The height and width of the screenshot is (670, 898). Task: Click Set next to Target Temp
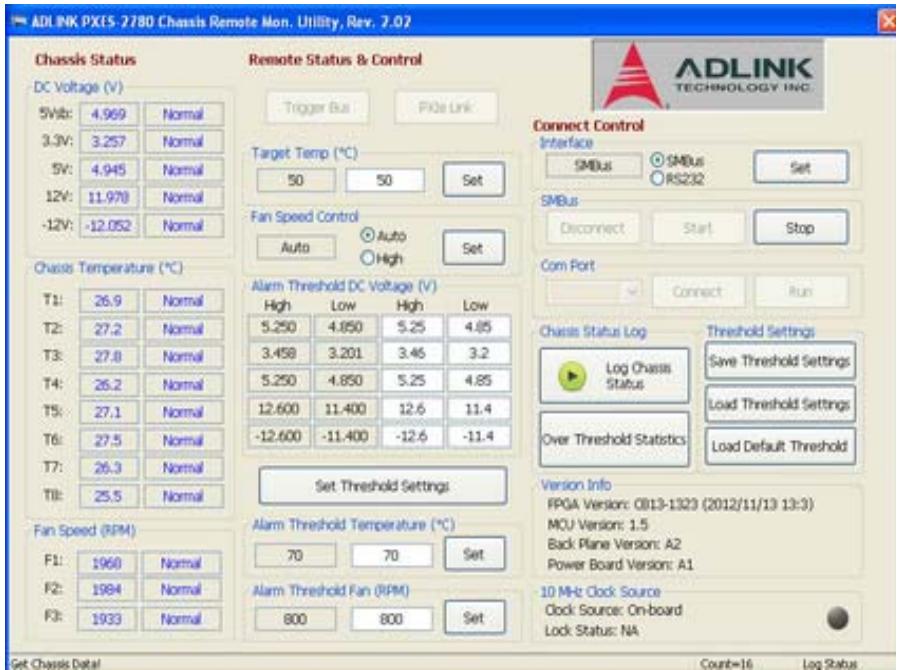pyautogui.click(x=473, y=180)
